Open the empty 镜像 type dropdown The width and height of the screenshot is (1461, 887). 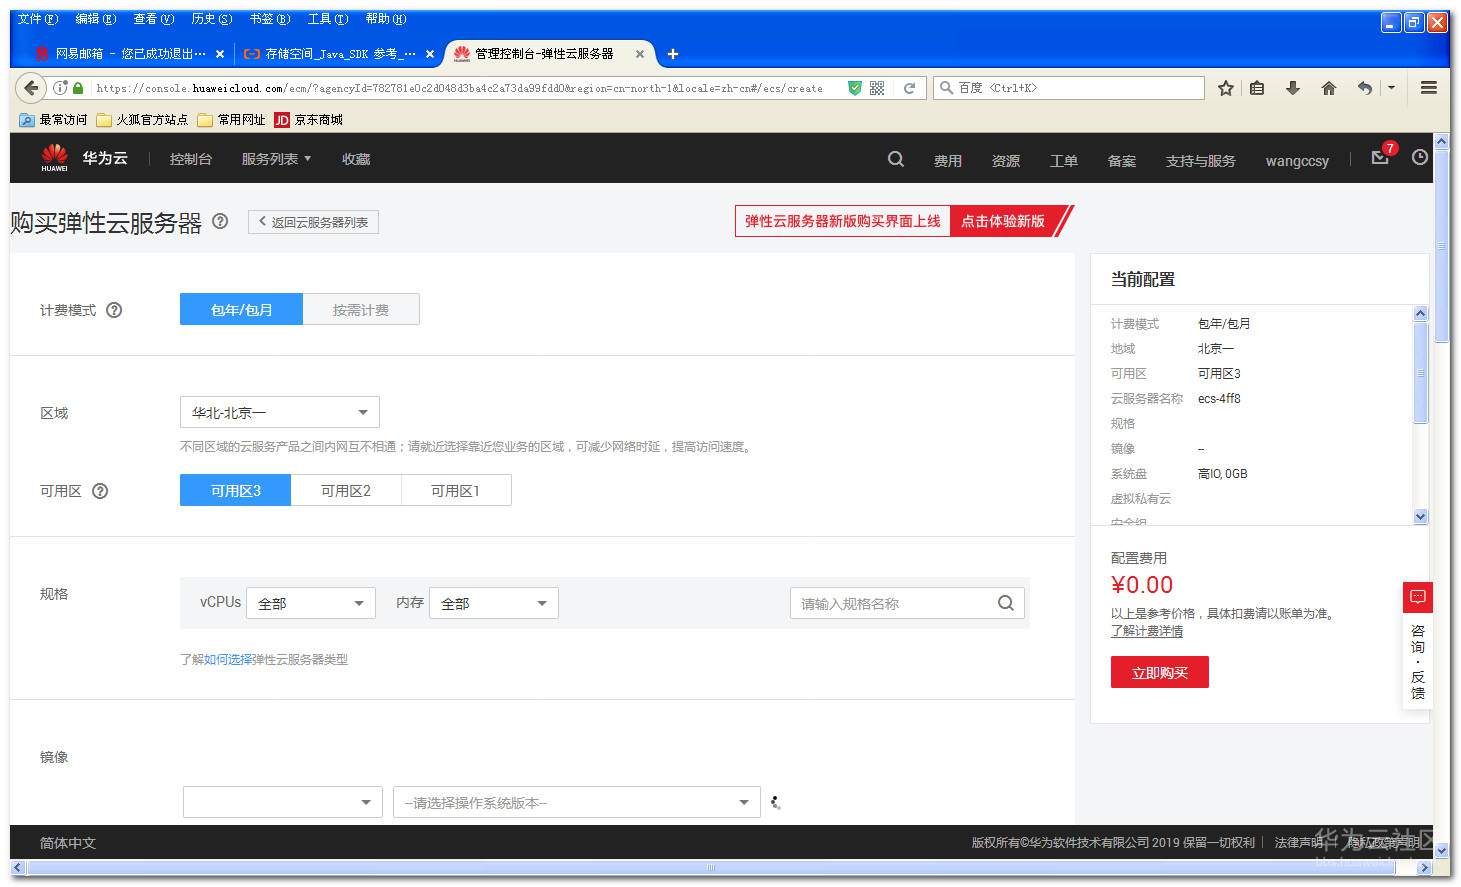tap(283, 802)
